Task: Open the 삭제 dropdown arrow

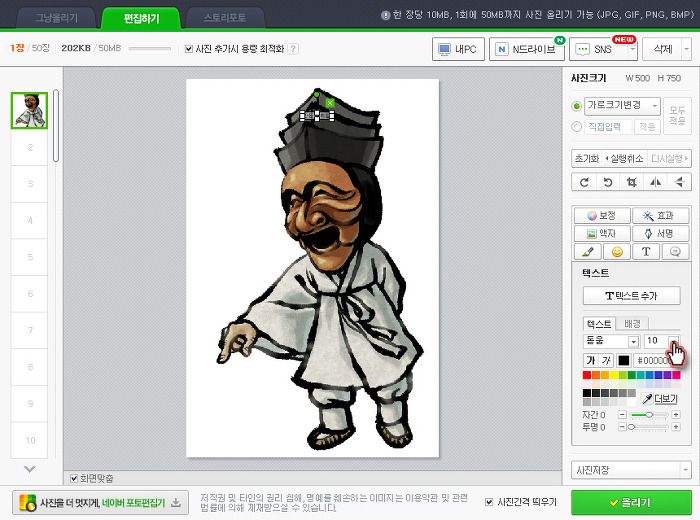Action: tap(687, 49)
